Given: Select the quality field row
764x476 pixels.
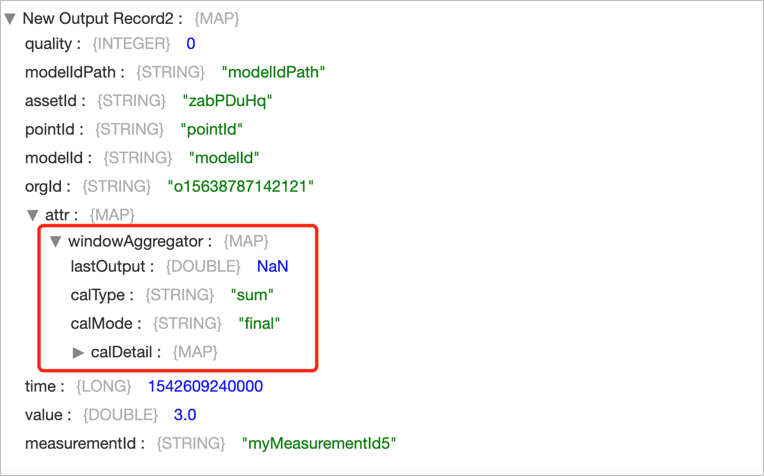Looking at the screenshot, I should click(110, 44).
